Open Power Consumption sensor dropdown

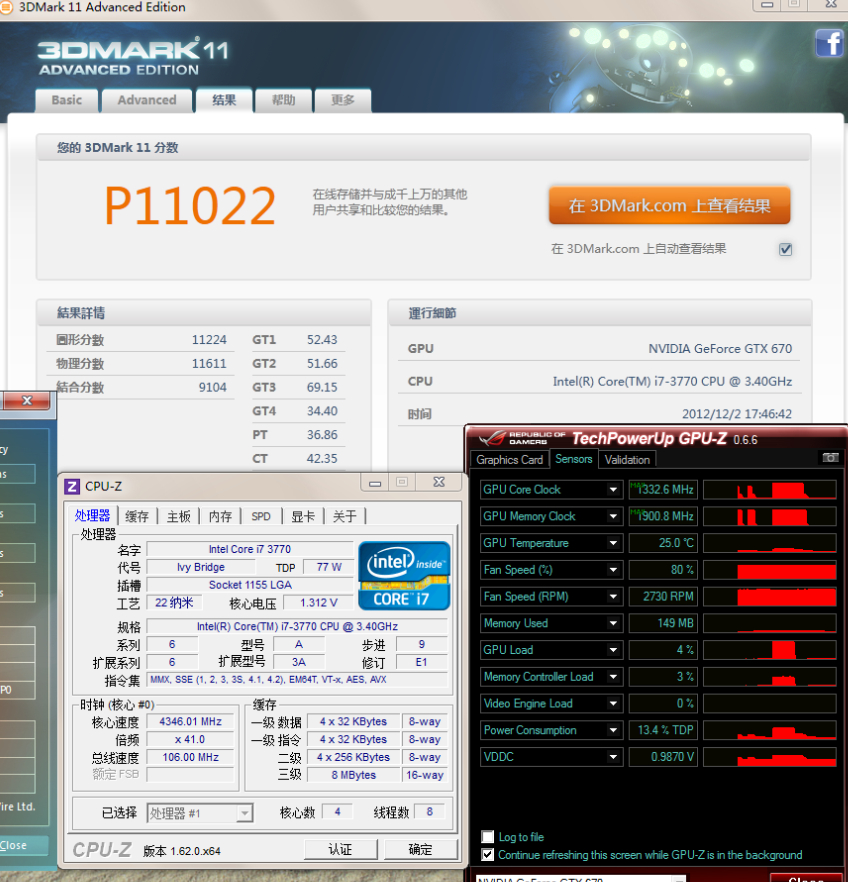614,730
